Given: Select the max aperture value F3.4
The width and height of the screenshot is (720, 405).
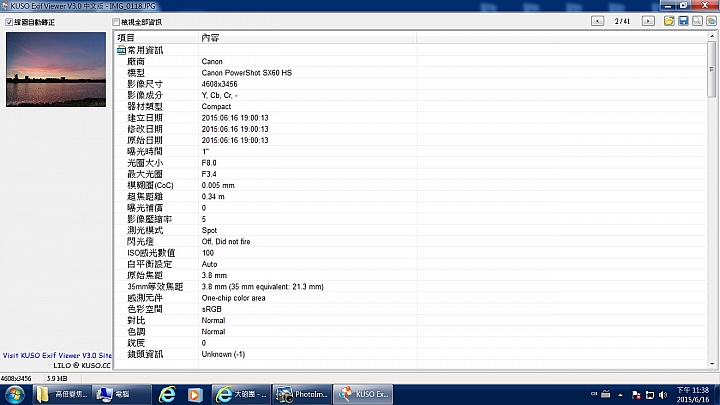Looking at the screenshot, I should 209,174.
